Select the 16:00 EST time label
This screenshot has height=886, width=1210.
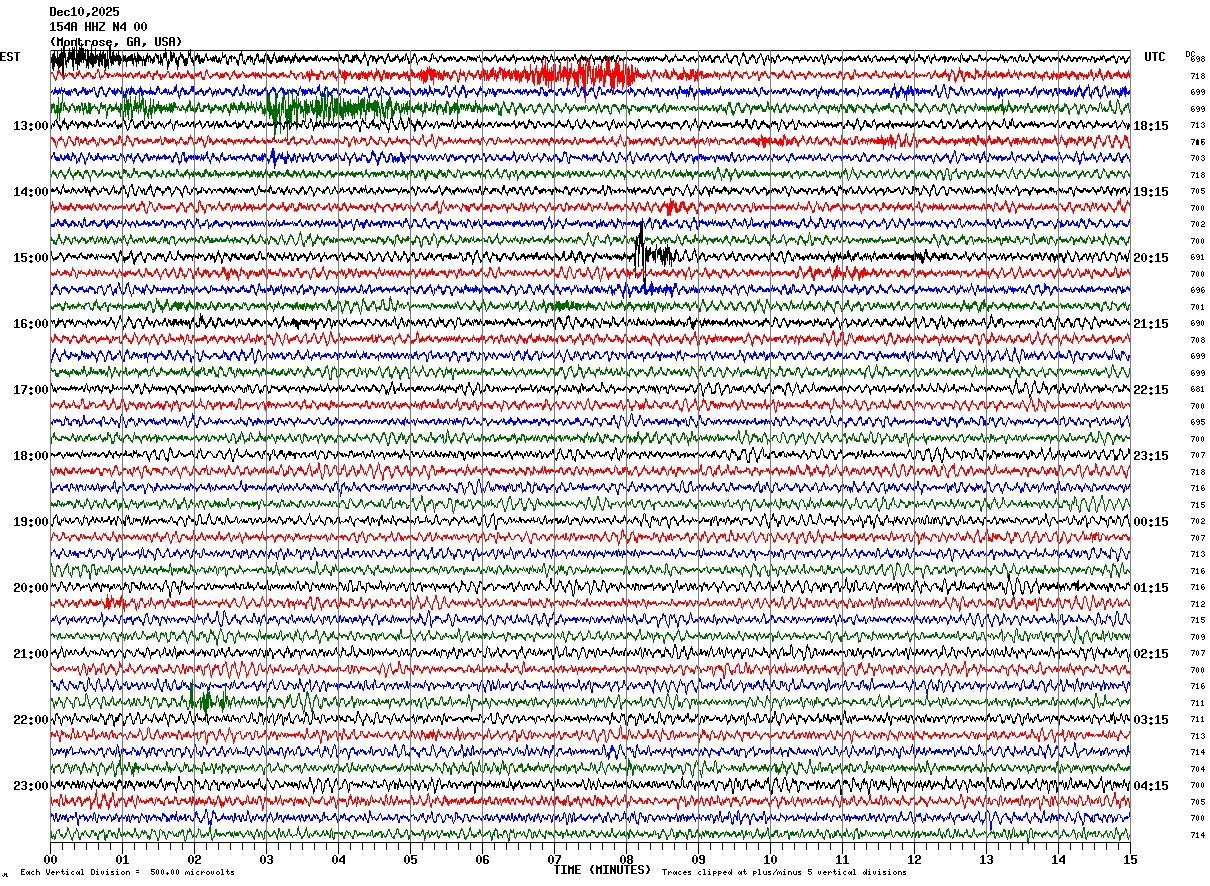point(31,324)
